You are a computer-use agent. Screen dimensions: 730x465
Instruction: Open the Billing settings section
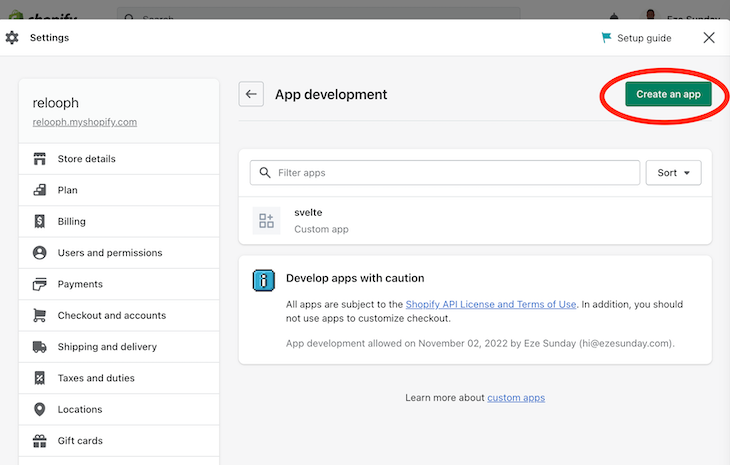[72, 222]
